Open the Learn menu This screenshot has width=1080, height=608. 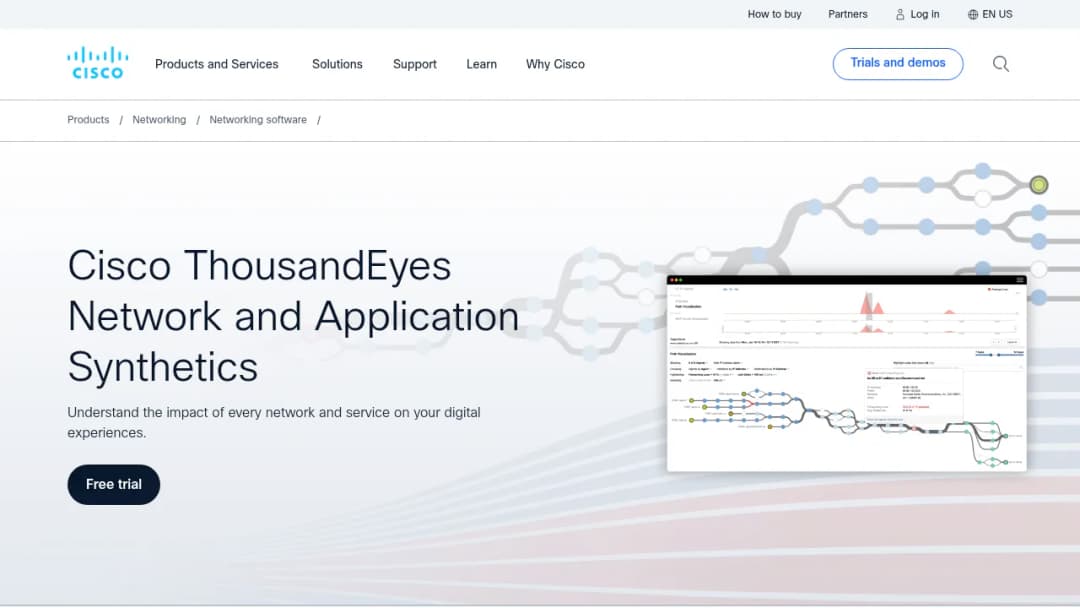pos(481,64)
